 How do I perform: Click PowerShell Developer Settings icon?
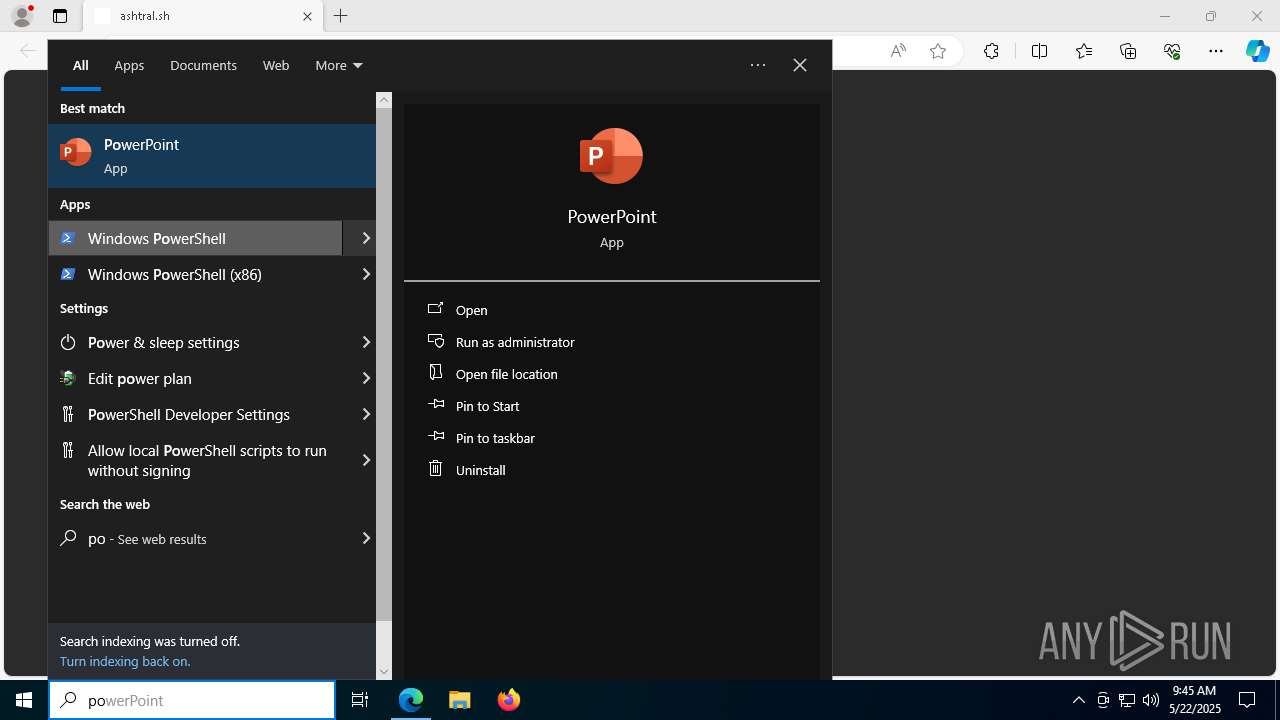68,414
